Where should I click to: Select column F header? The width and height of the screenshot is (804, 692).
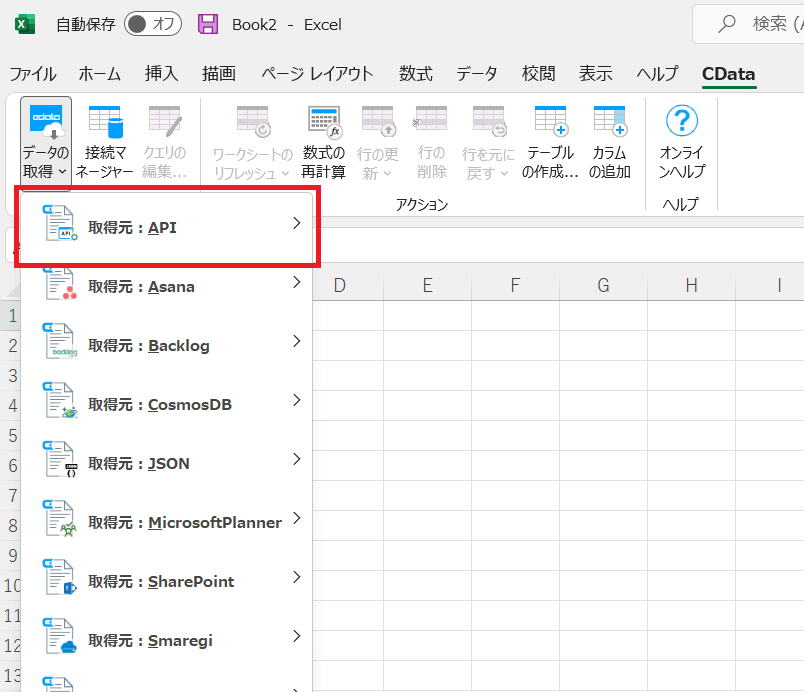pos(515,285)
